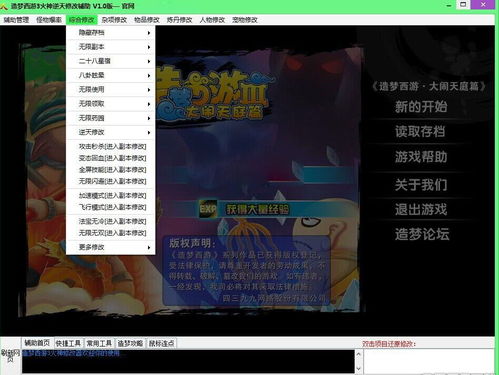Expand the 无限副本 submenu arrow
Image resolution: width=499 pixels, height=375 pixels.
pyautogui.click(x=149, y=47)
